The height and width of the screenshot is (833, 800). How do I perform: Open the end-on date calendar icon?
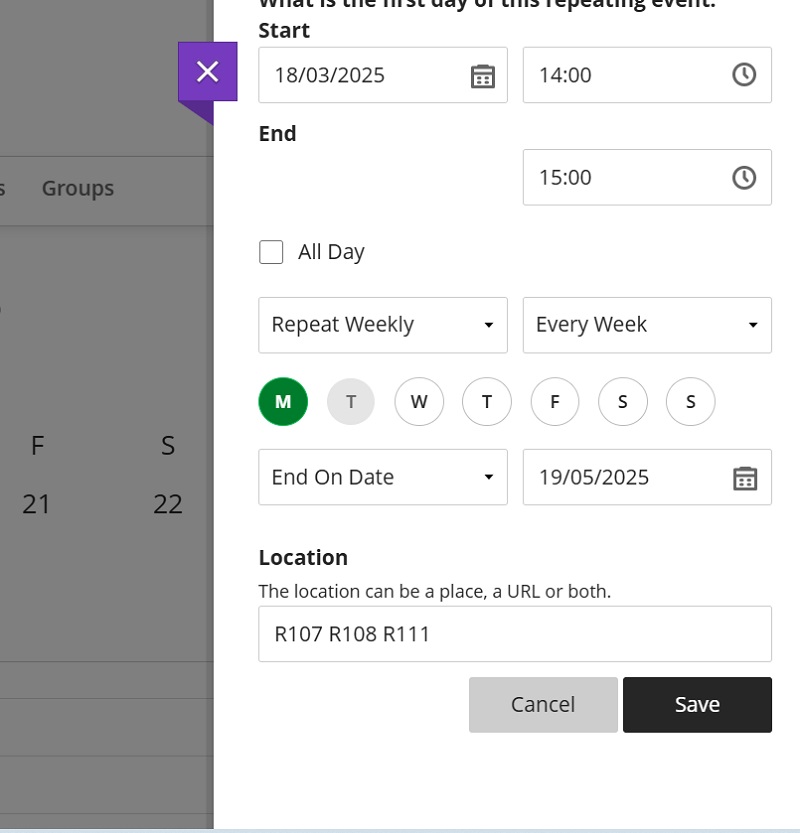click(745, 478)
